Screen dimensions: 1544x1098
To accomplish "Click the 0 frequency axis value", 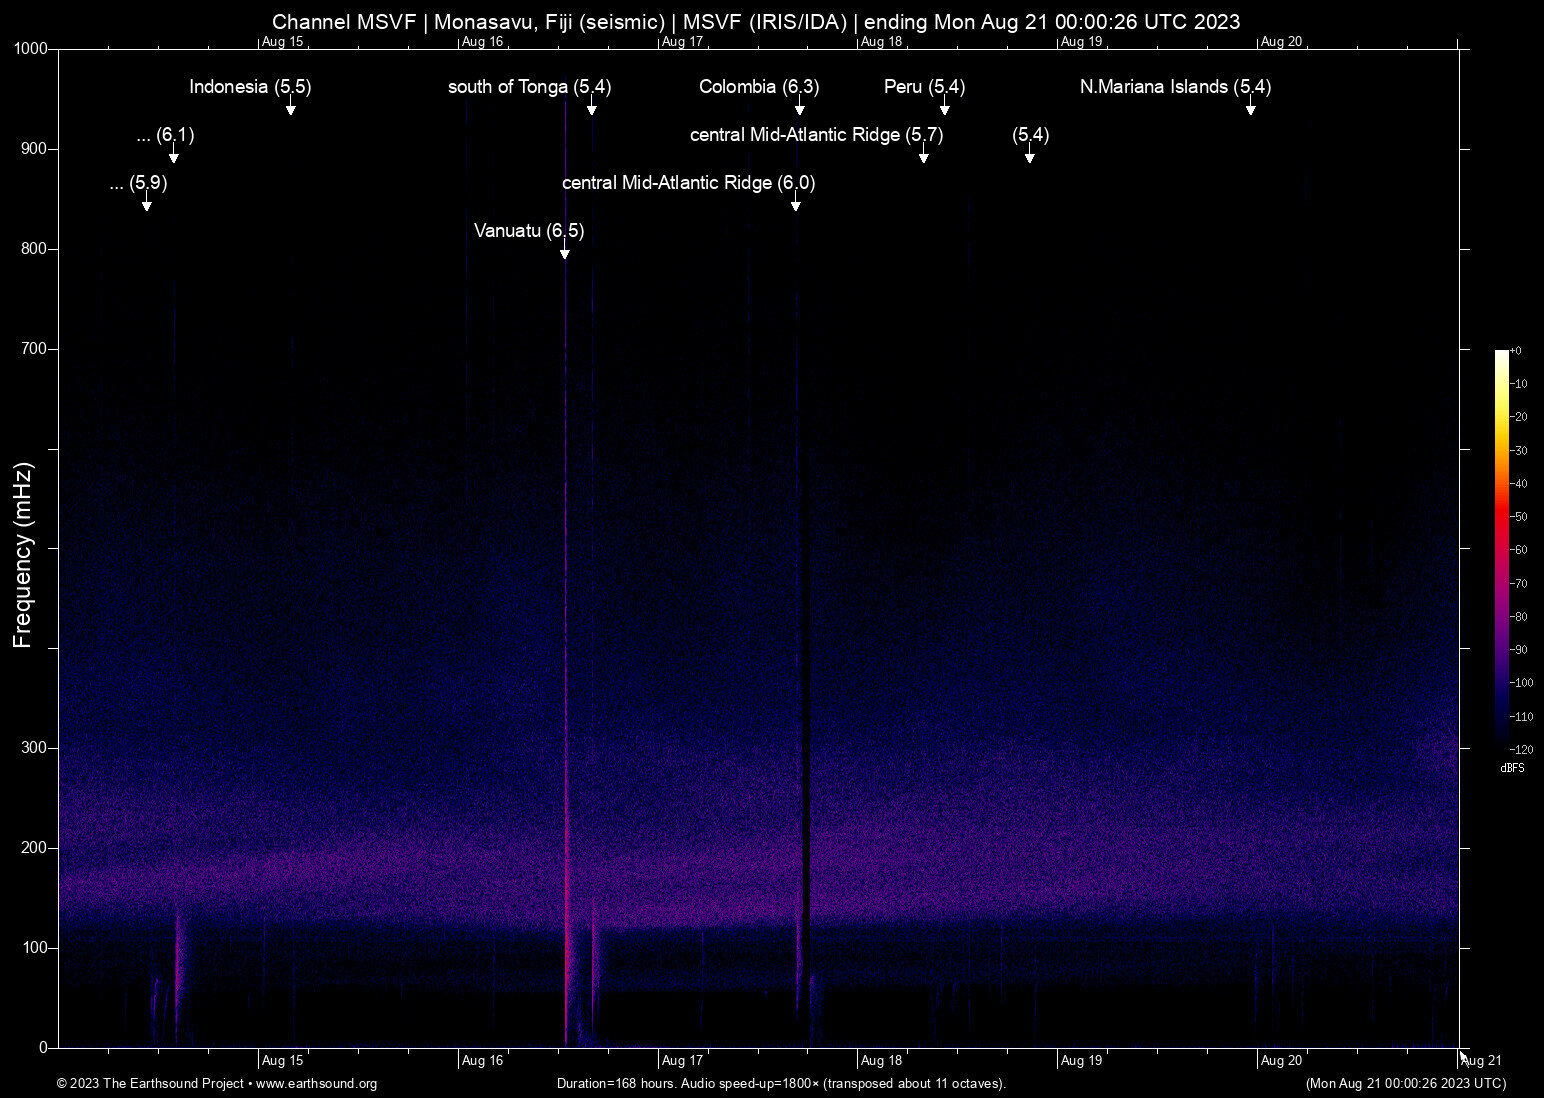I will [44, 1048].
